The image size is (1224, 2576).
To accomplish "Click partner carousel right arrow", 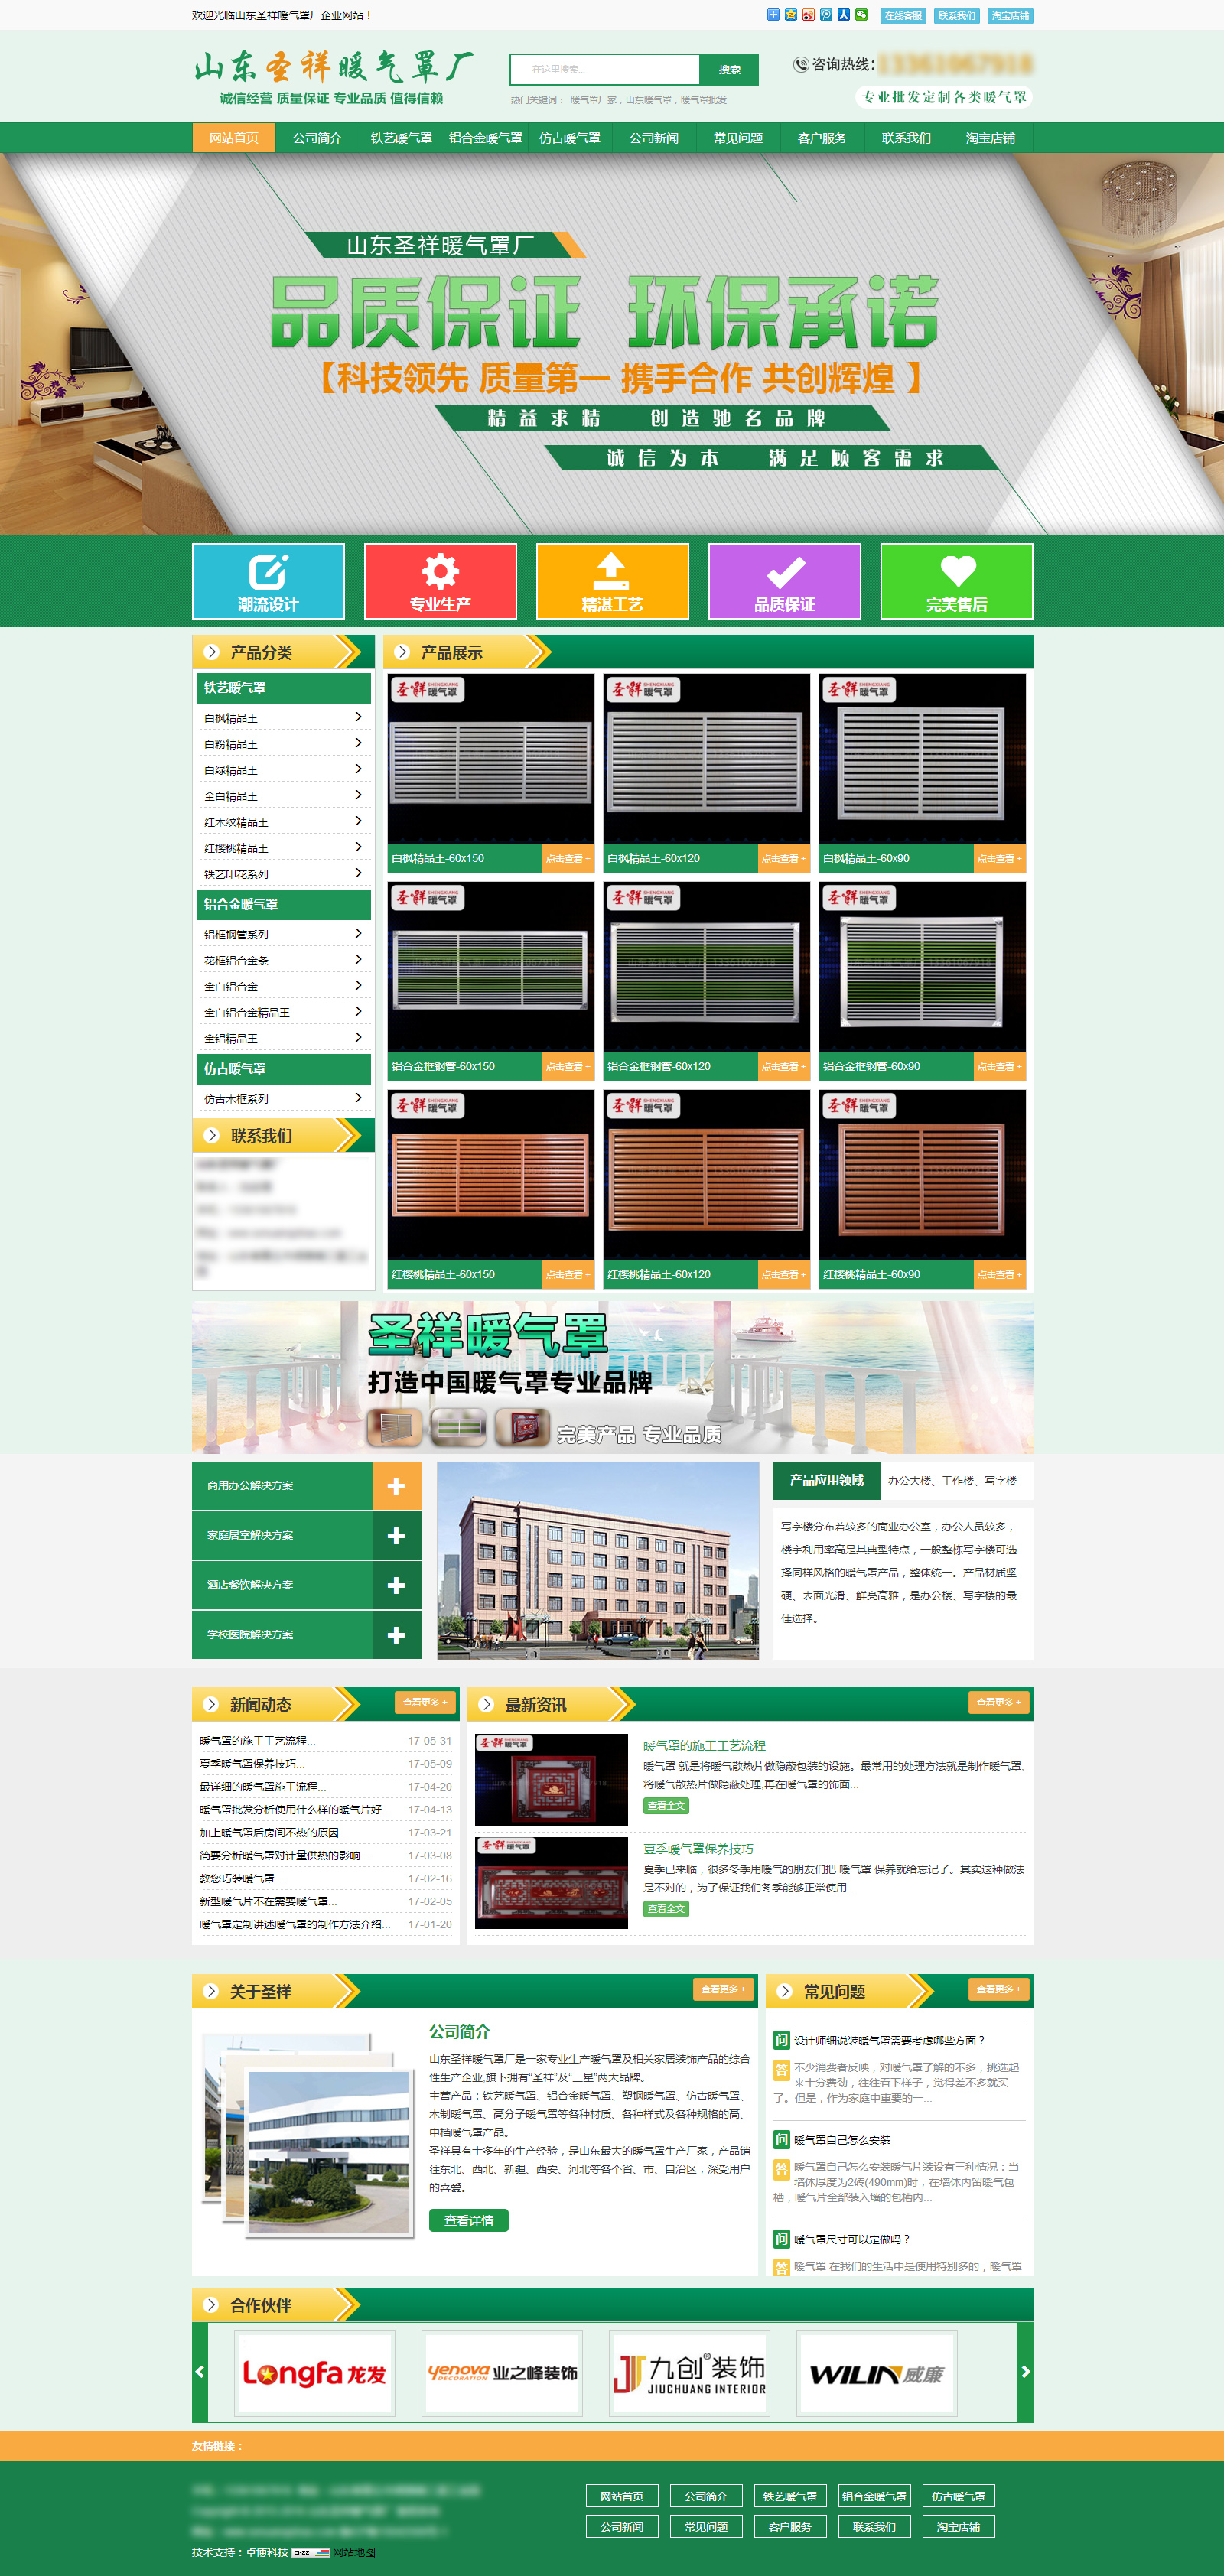I will pyautogui.click(x=1025, y=2371).
